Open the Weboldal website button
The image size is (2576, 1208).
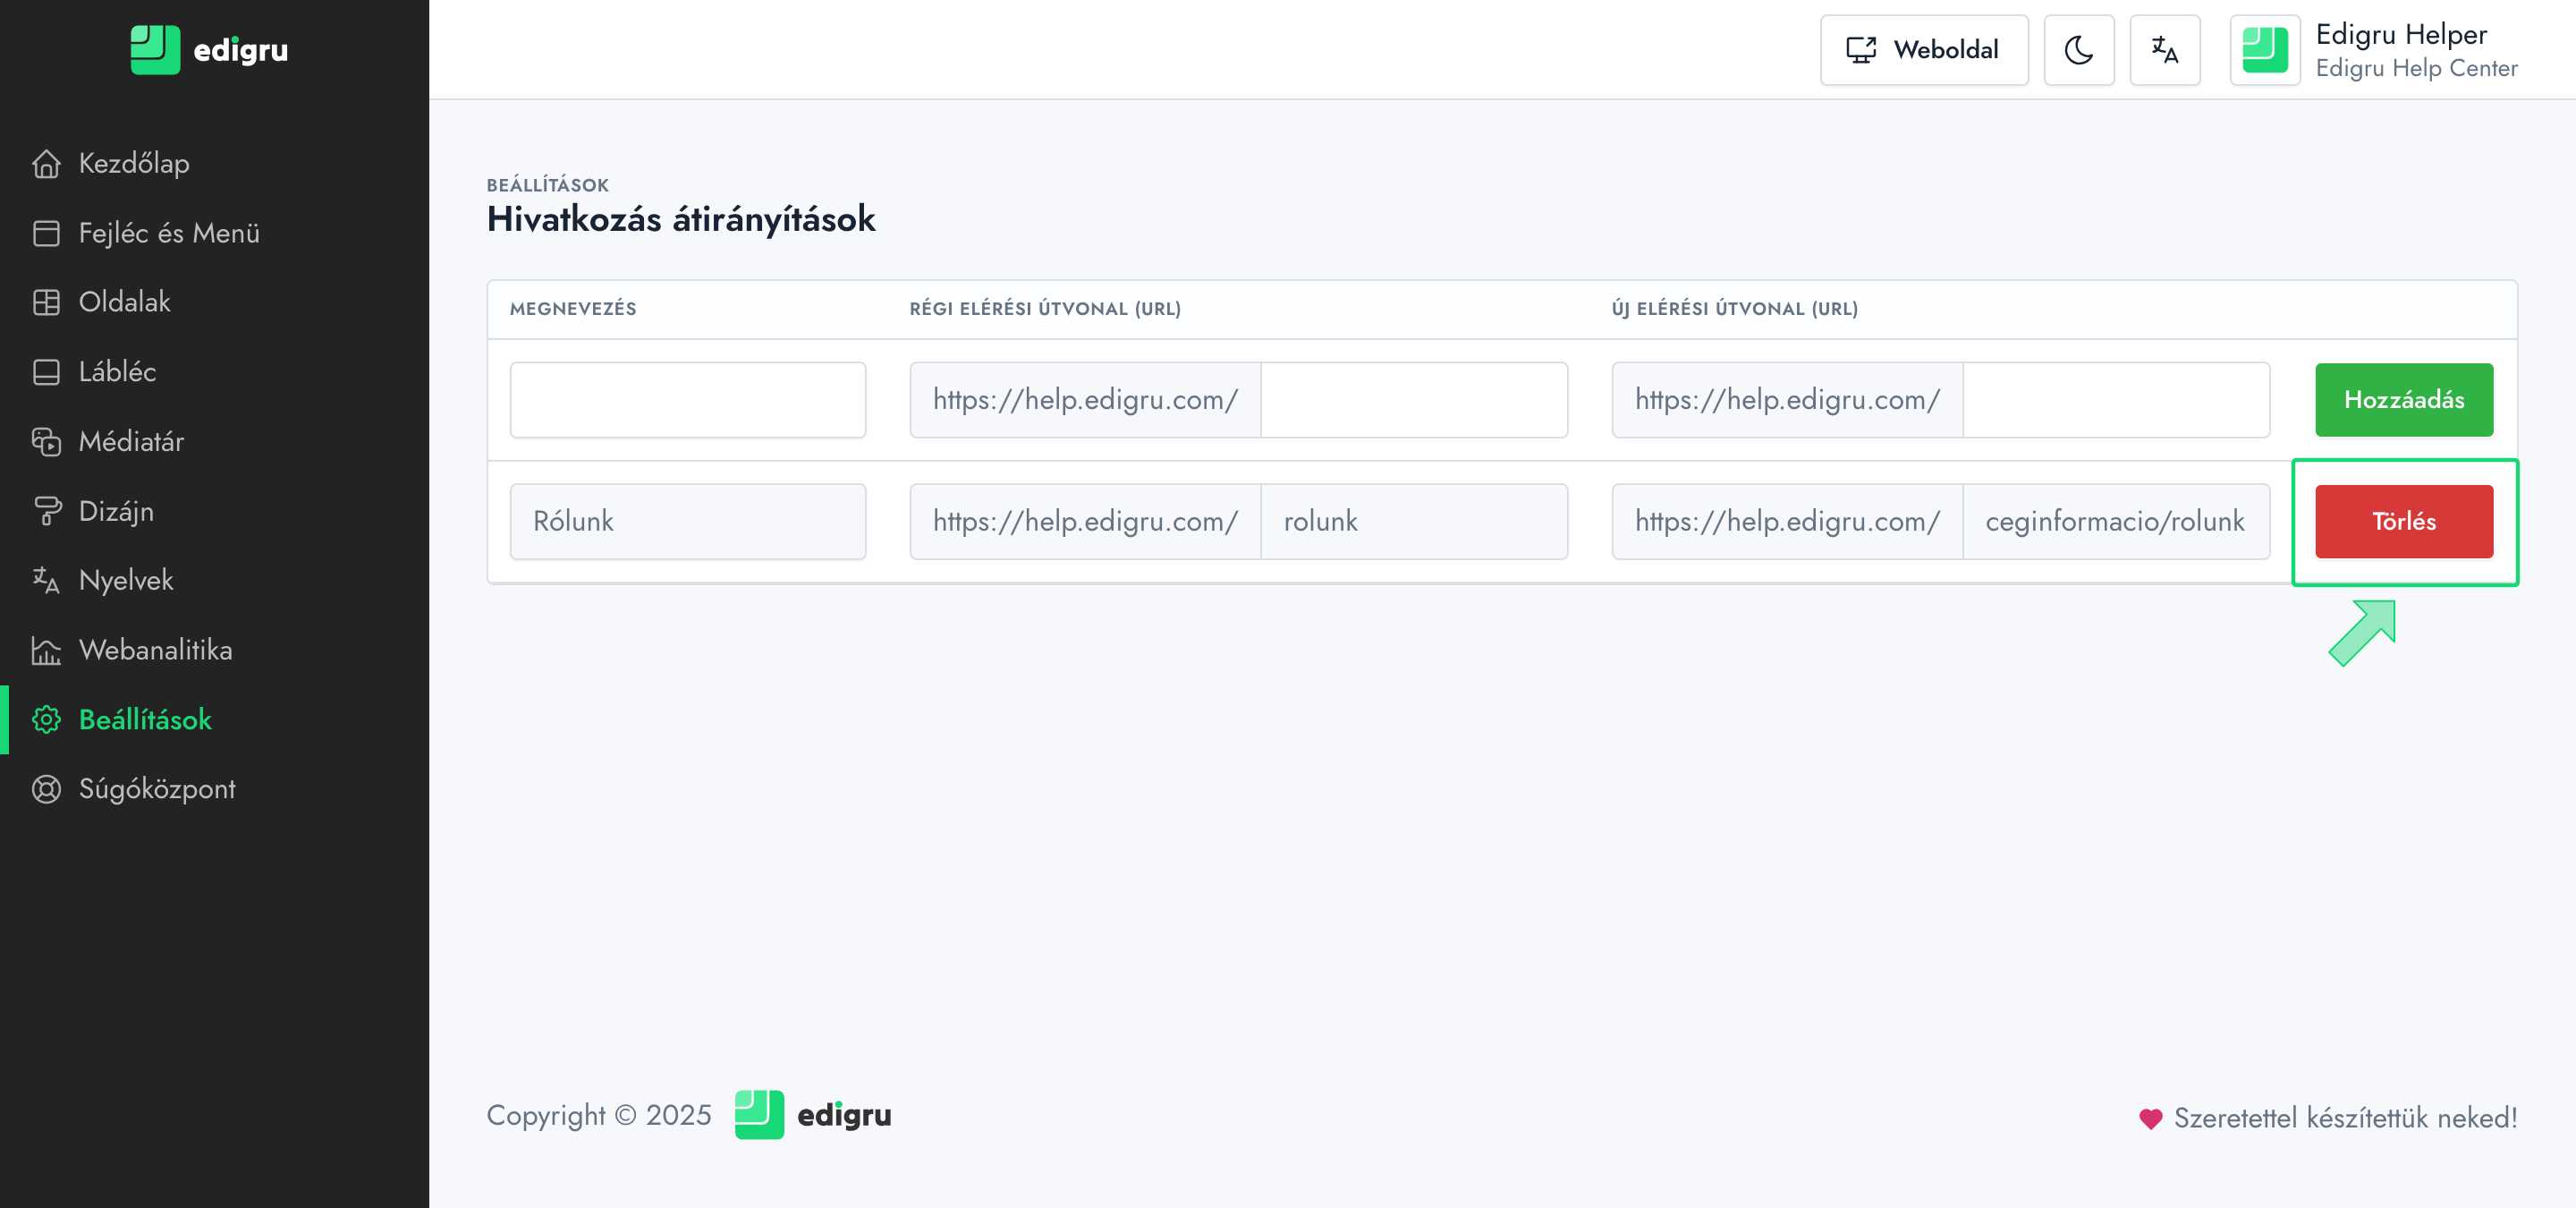click(1923, 50)
